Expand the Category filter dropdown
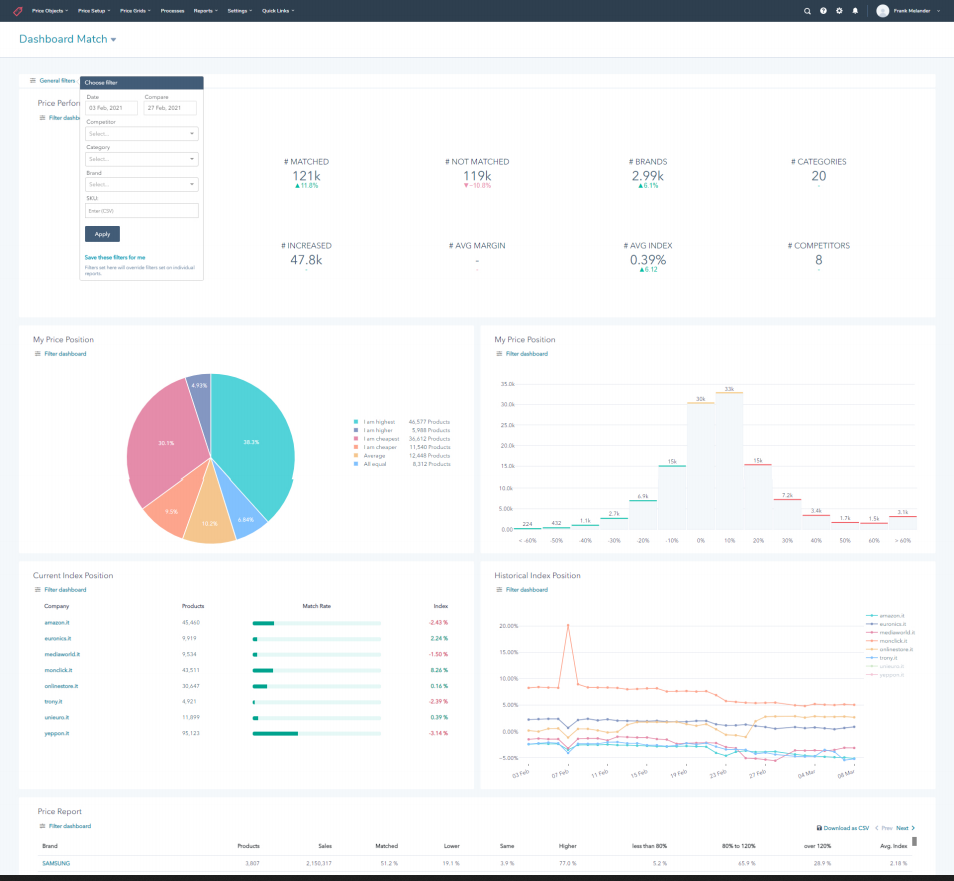The image size is (954, 881). coord(141,158)
